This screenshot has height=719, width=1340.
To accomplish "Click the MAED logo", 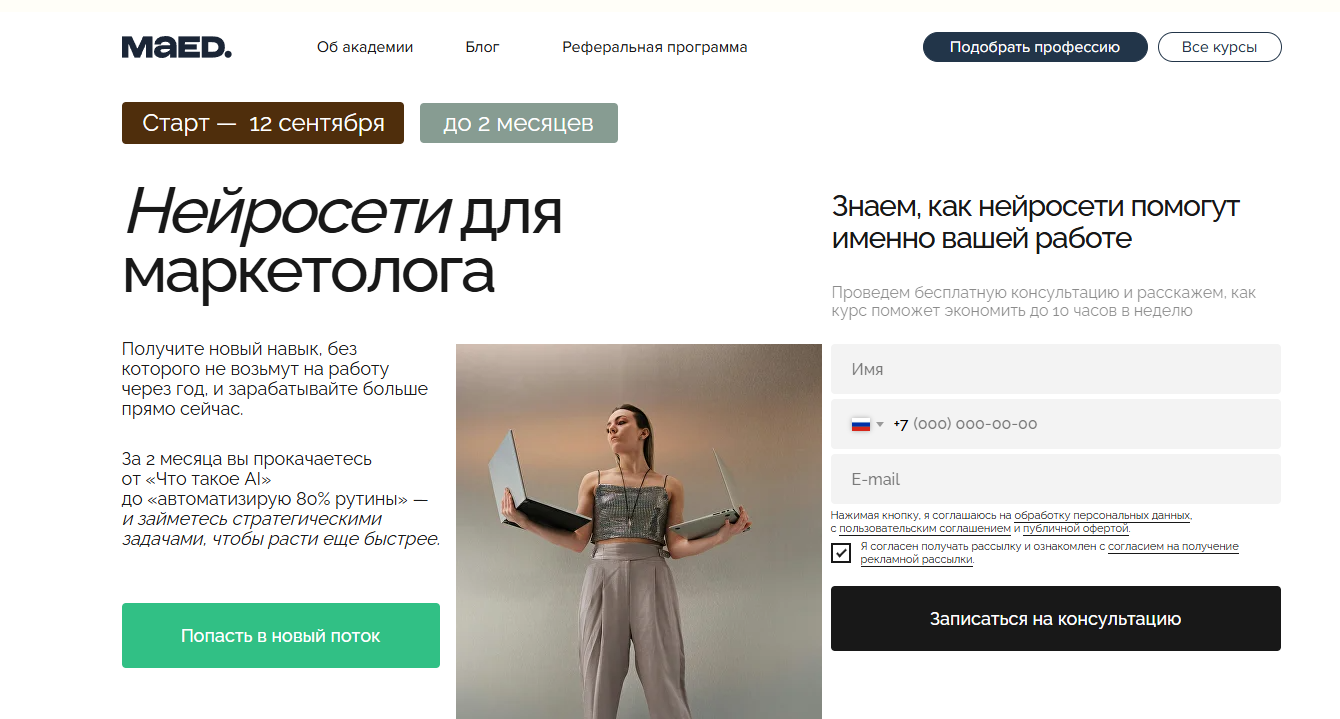I will tap(176, 47).
